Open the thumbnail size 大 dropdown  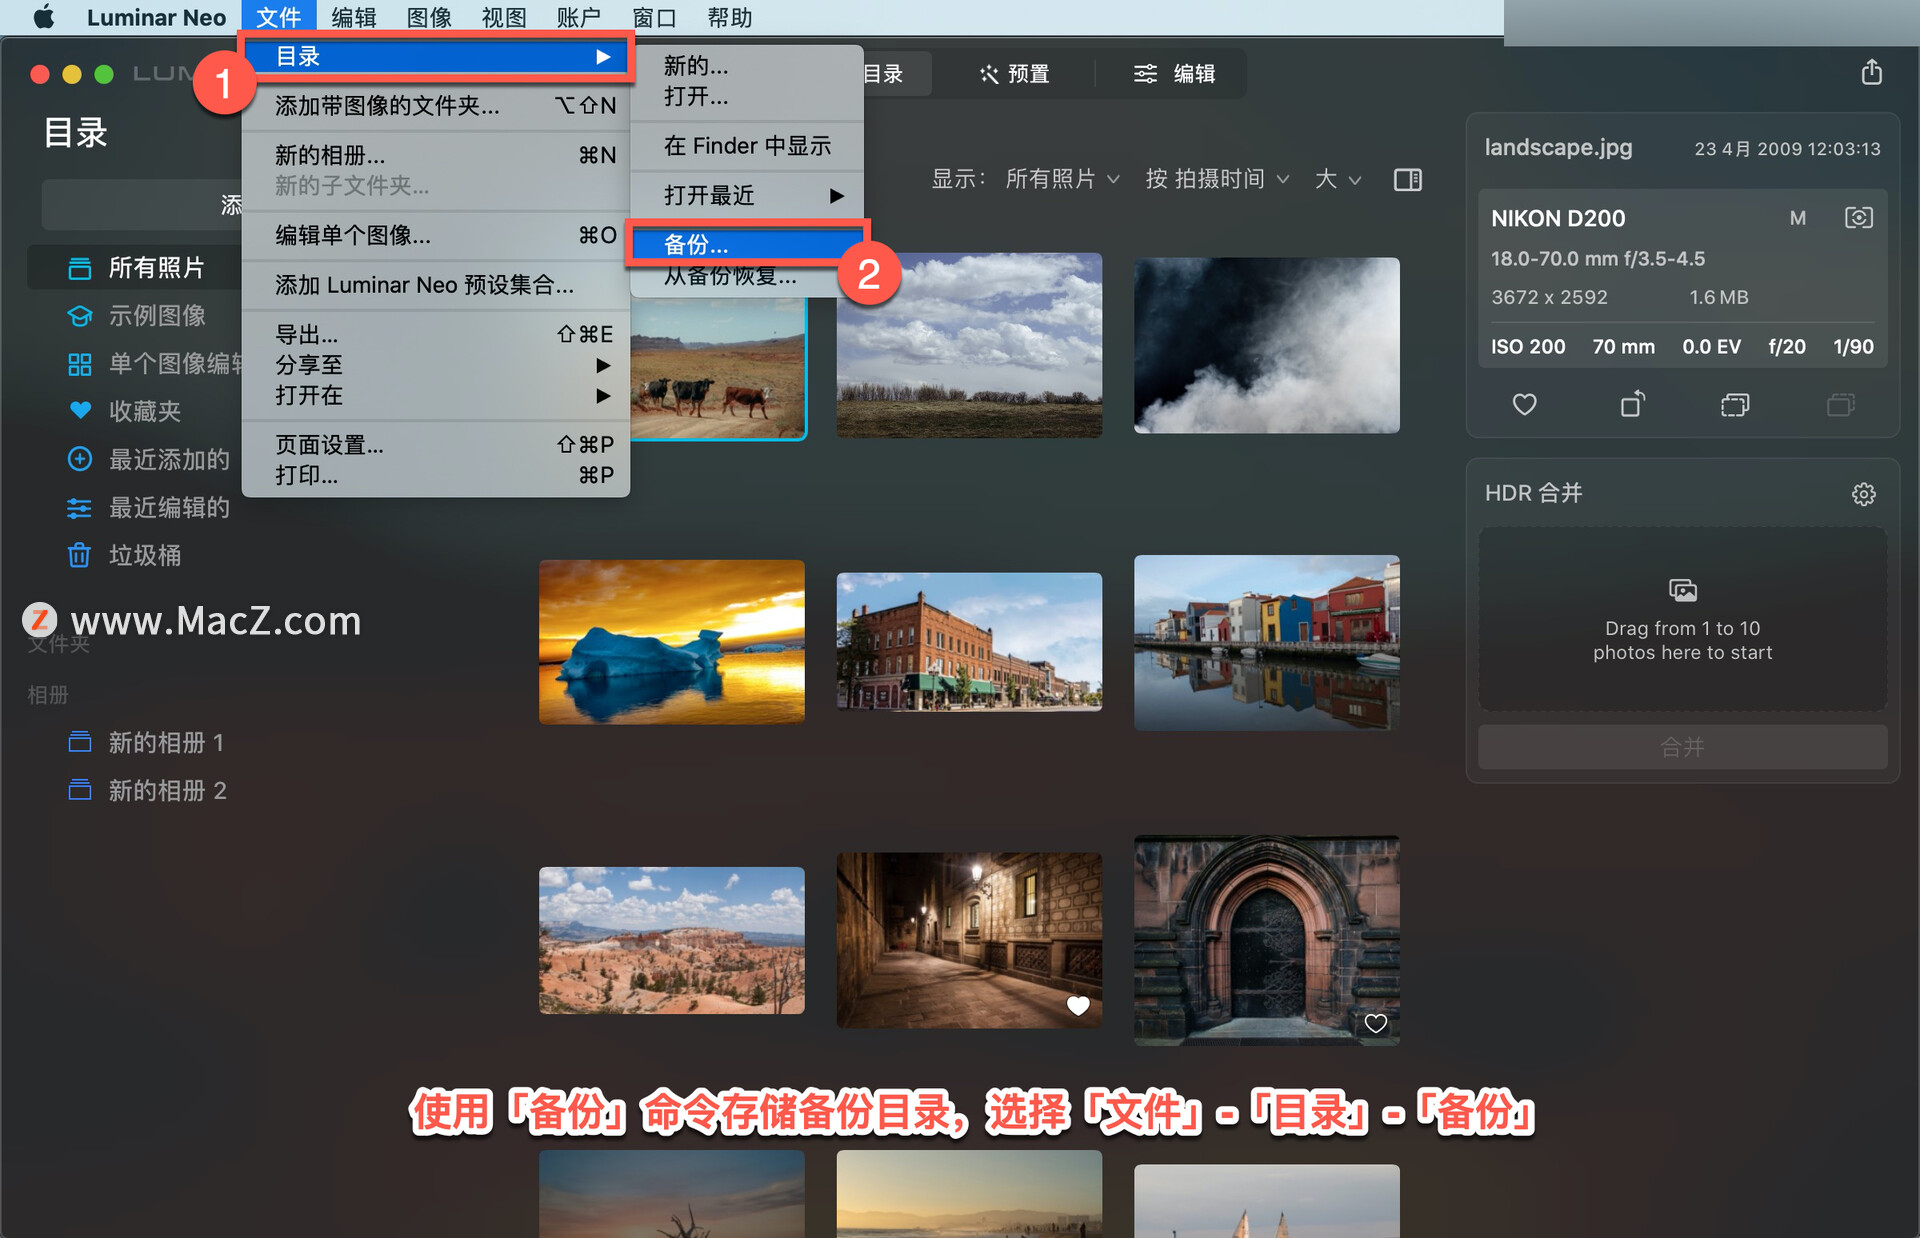1338,180
